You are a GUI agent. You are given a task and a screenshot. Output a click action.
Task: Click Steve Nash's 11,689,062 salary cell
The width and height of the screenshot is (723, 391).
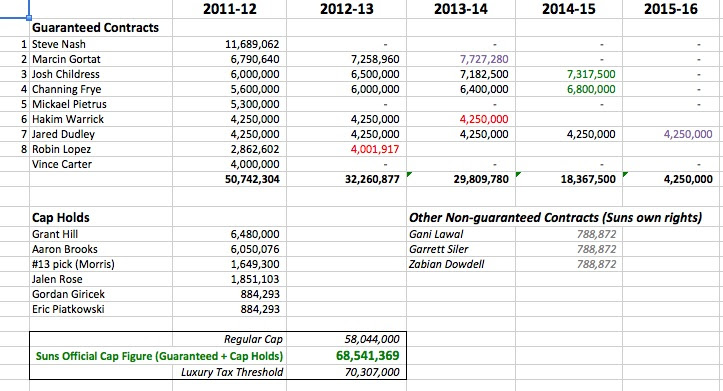pyautogui.click(x=229, y=44)
